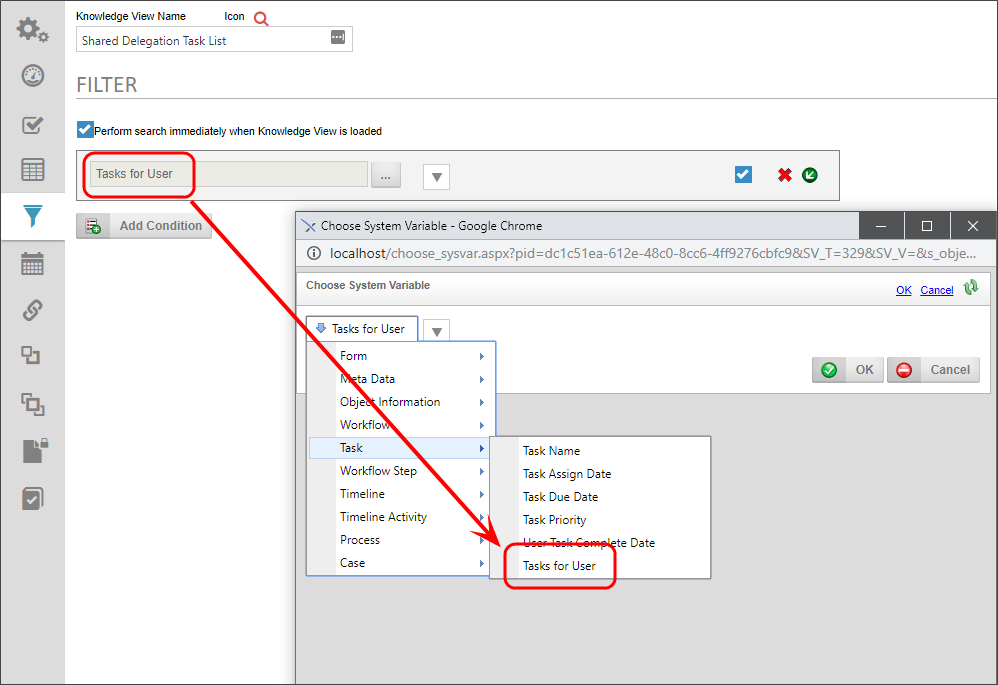998x685 pixels.
Task: Toggle Perform search immediately checkbox
Action: point(85,130)
